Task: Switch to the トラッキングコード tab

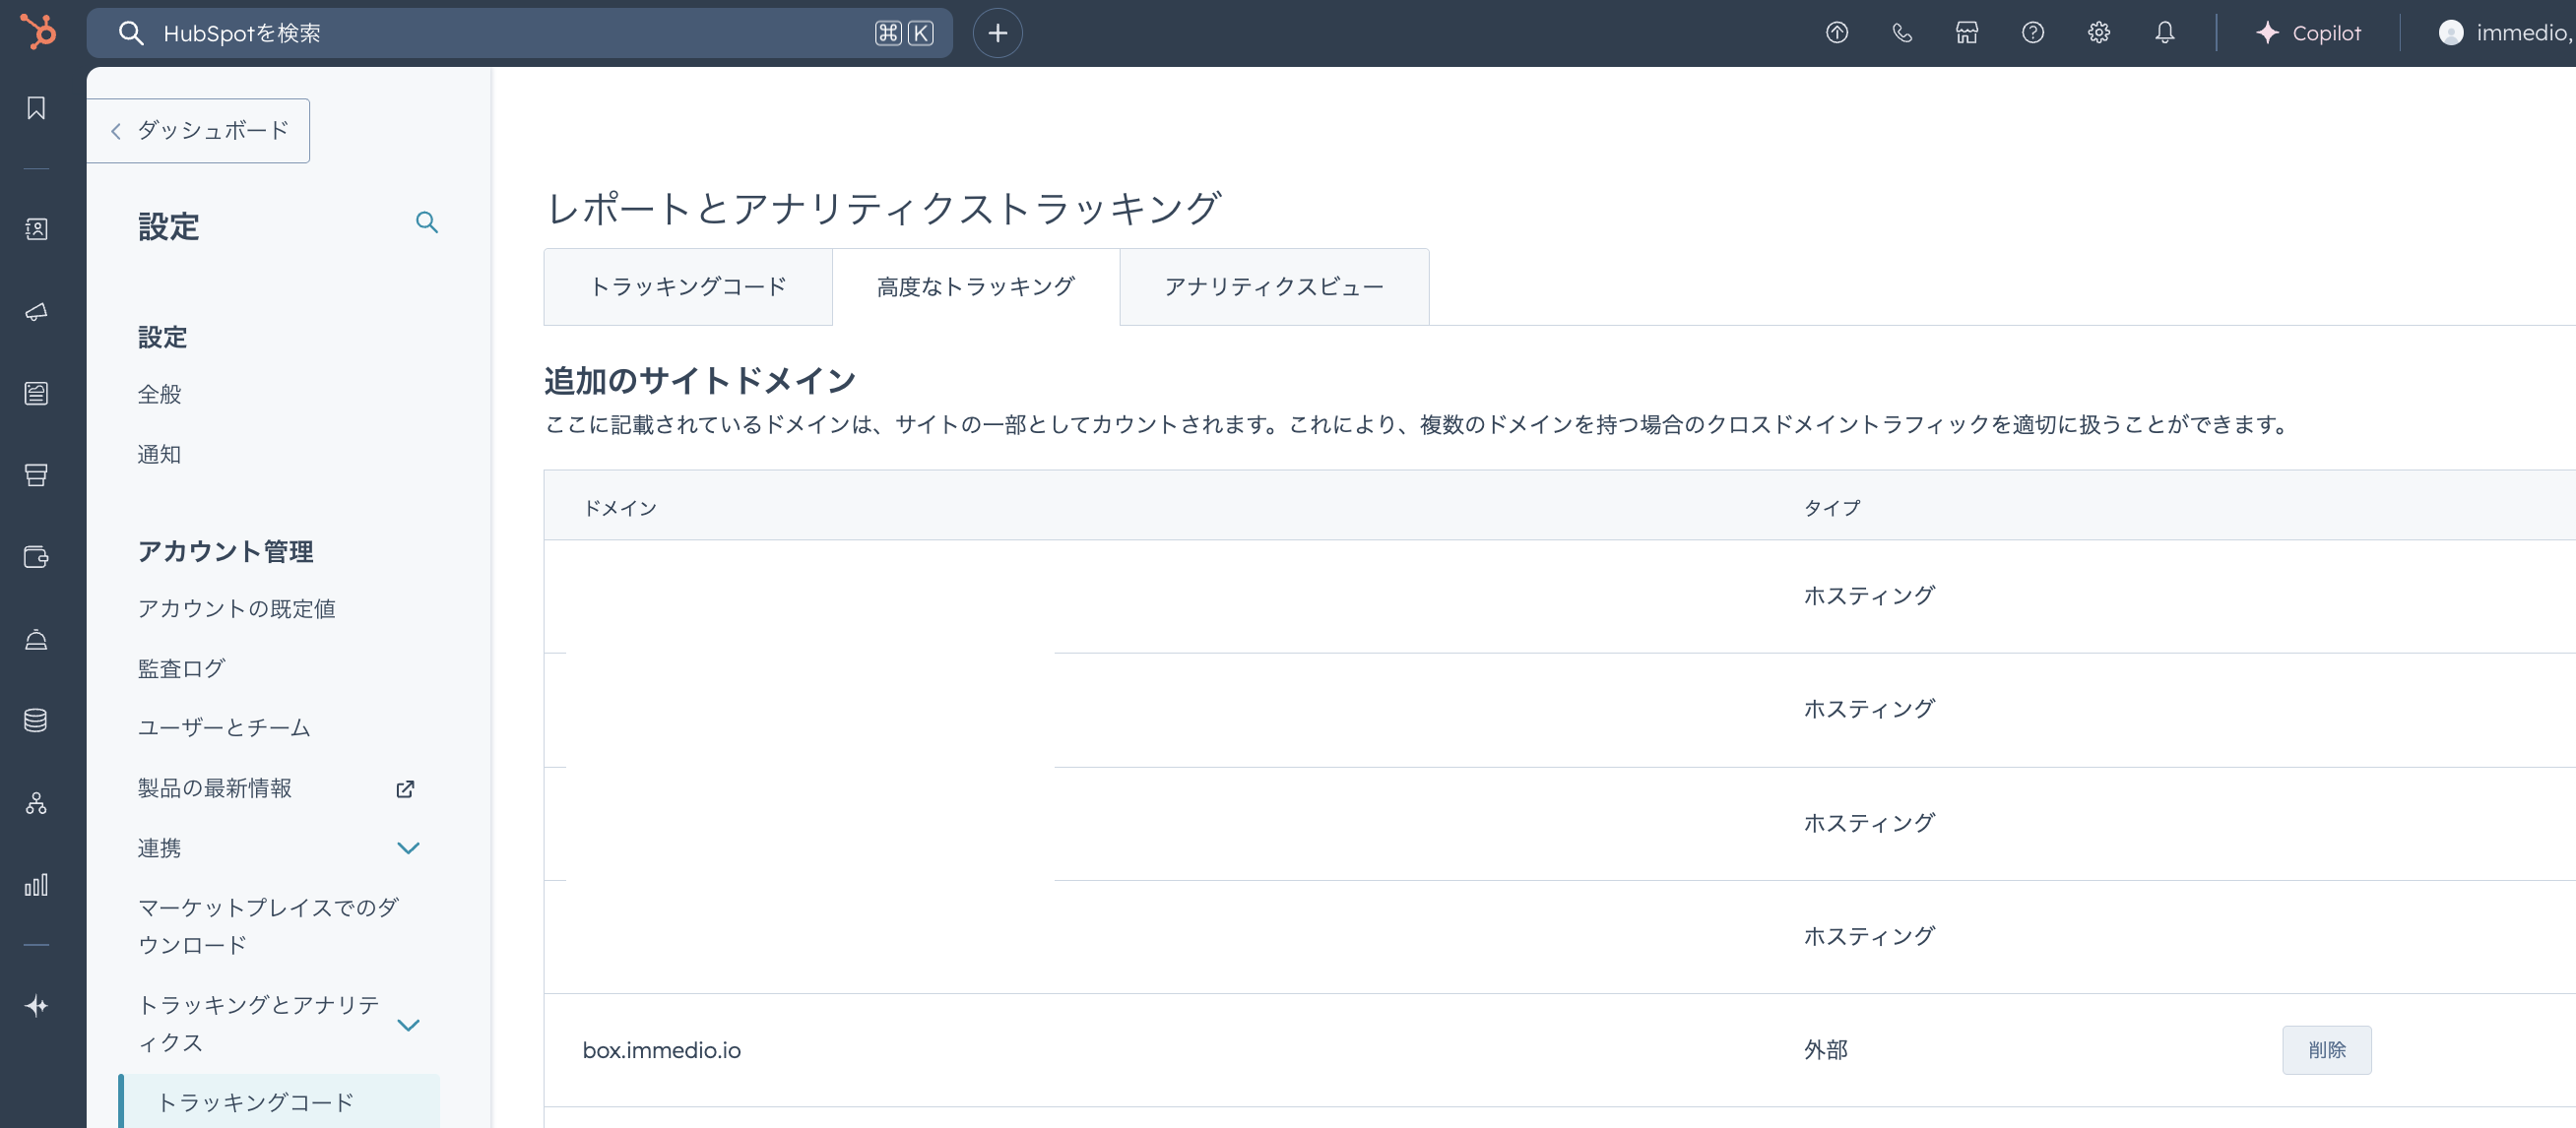Action: coord(688,287)
